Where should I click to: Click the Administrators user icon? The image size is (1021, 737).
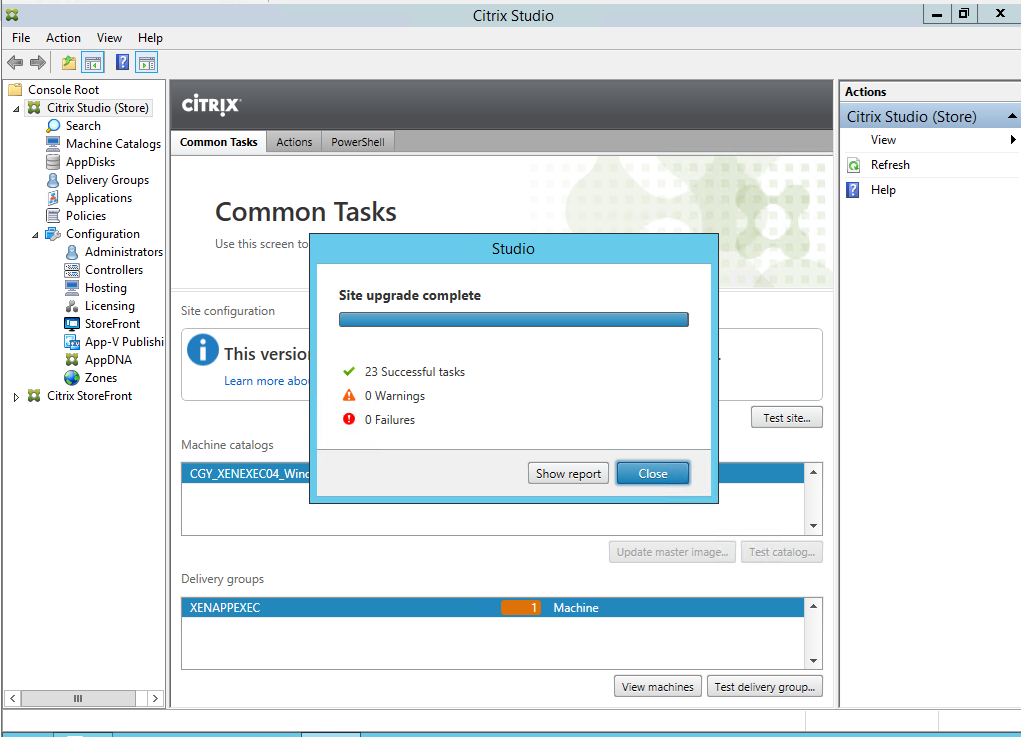click(x=72, y=251)
